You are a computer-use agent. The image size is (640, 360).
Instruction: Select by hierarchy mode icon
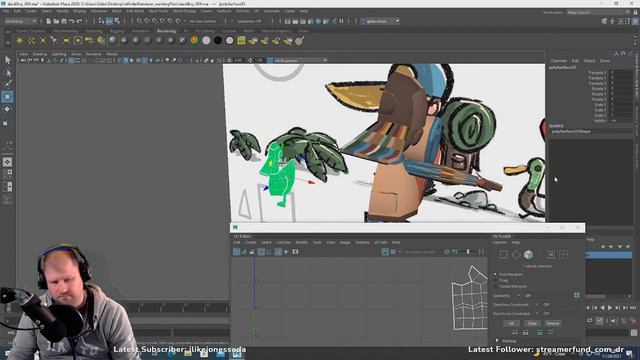(102, 21)
